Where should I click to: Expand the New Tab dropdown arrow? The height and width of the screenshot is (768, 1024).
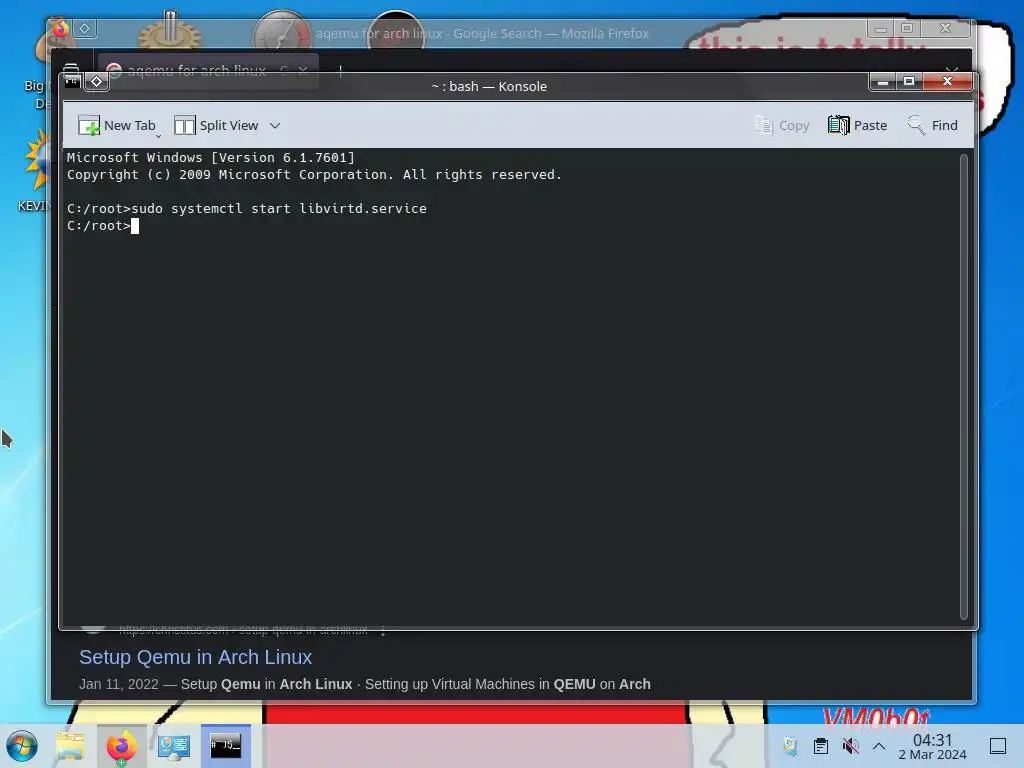(x=159, y=136)
